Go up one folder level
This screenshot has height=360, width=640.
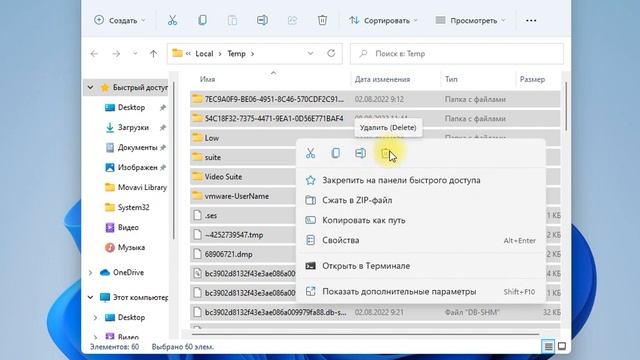click(x=153, y=53)
